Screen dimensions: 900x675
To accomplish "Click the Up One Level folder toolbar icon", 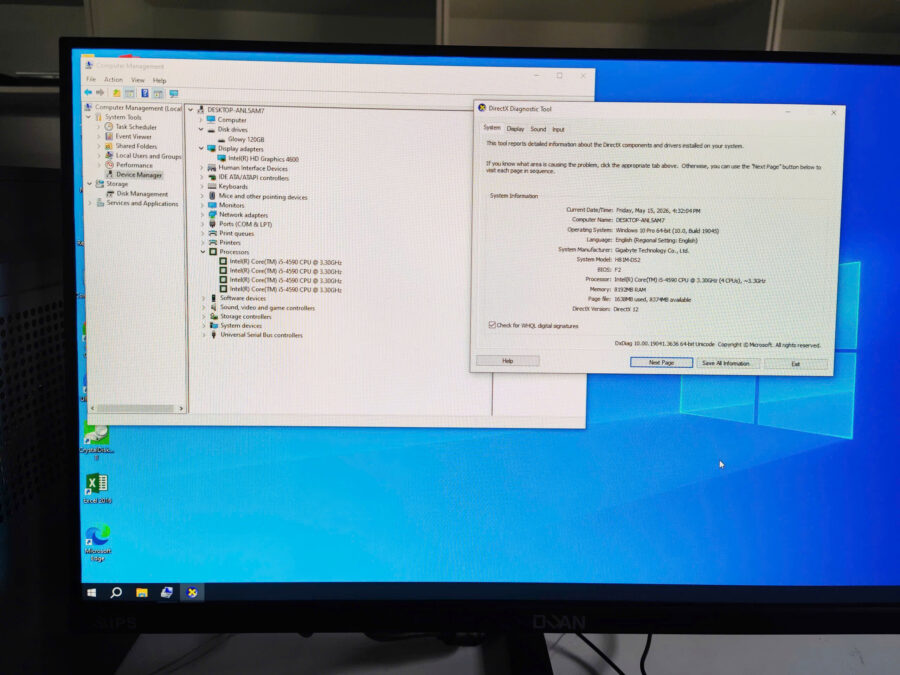I will click(x=117, y=93).
